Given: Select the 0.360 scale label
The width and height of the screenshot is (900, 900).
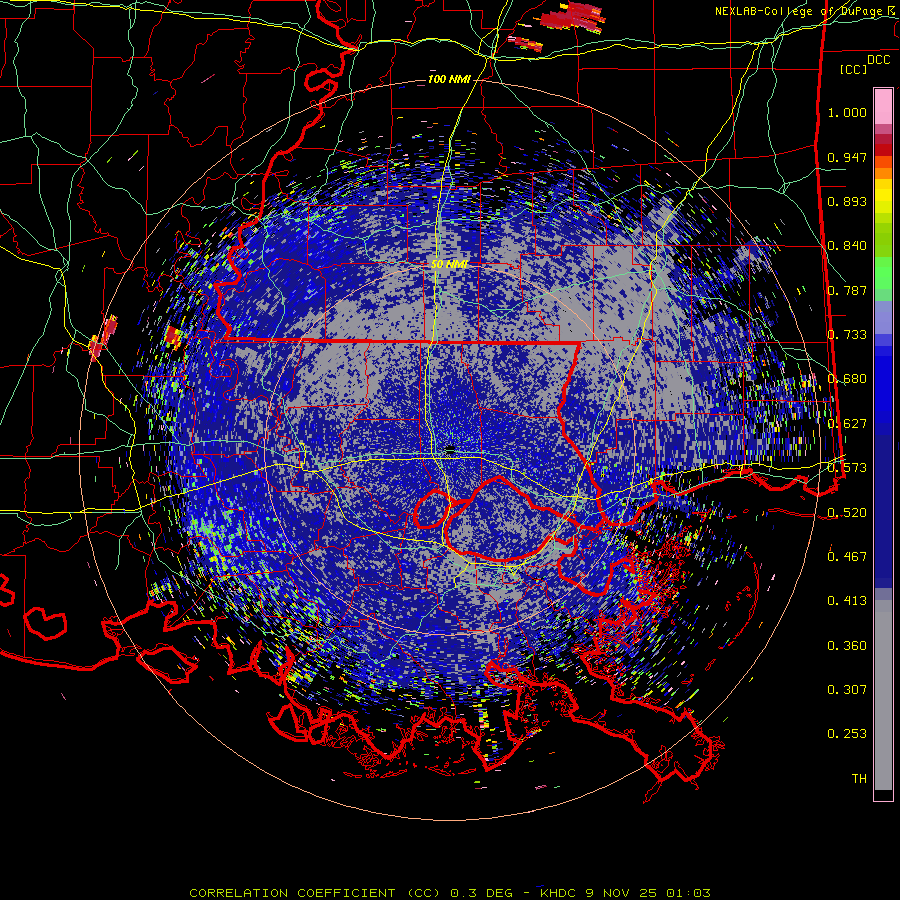Looking at the screenshot, I should 847,646.
